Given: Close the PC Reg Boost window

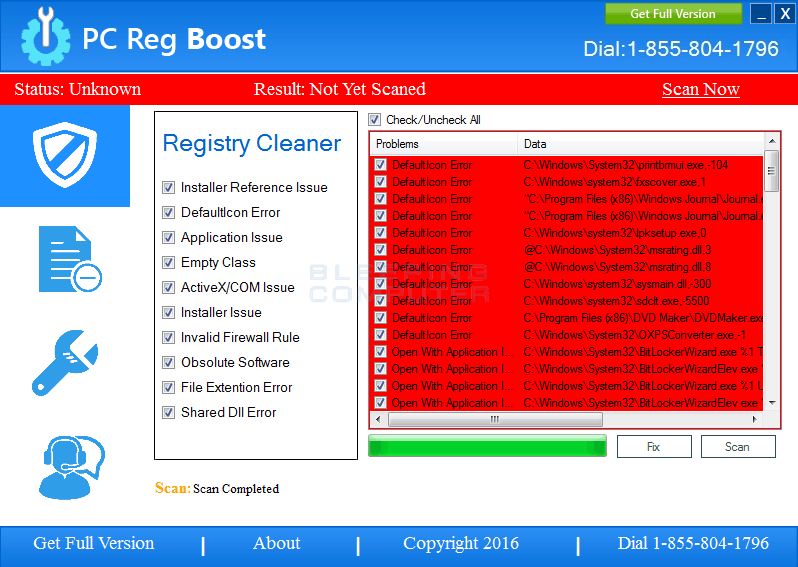Looking at the screenshot, I should [x=785, y=14].
